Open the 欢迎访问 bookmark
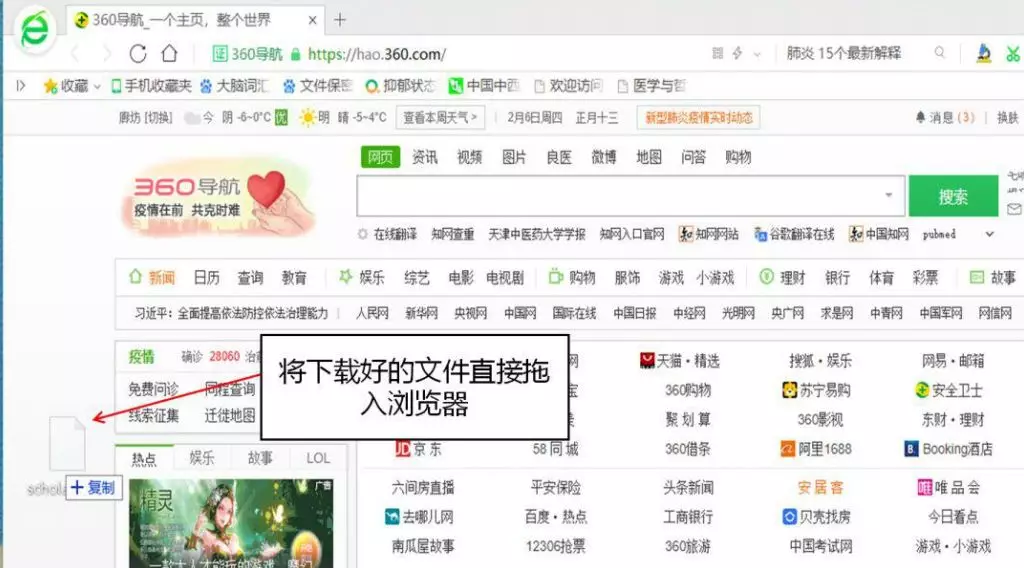 pos(568,86)
